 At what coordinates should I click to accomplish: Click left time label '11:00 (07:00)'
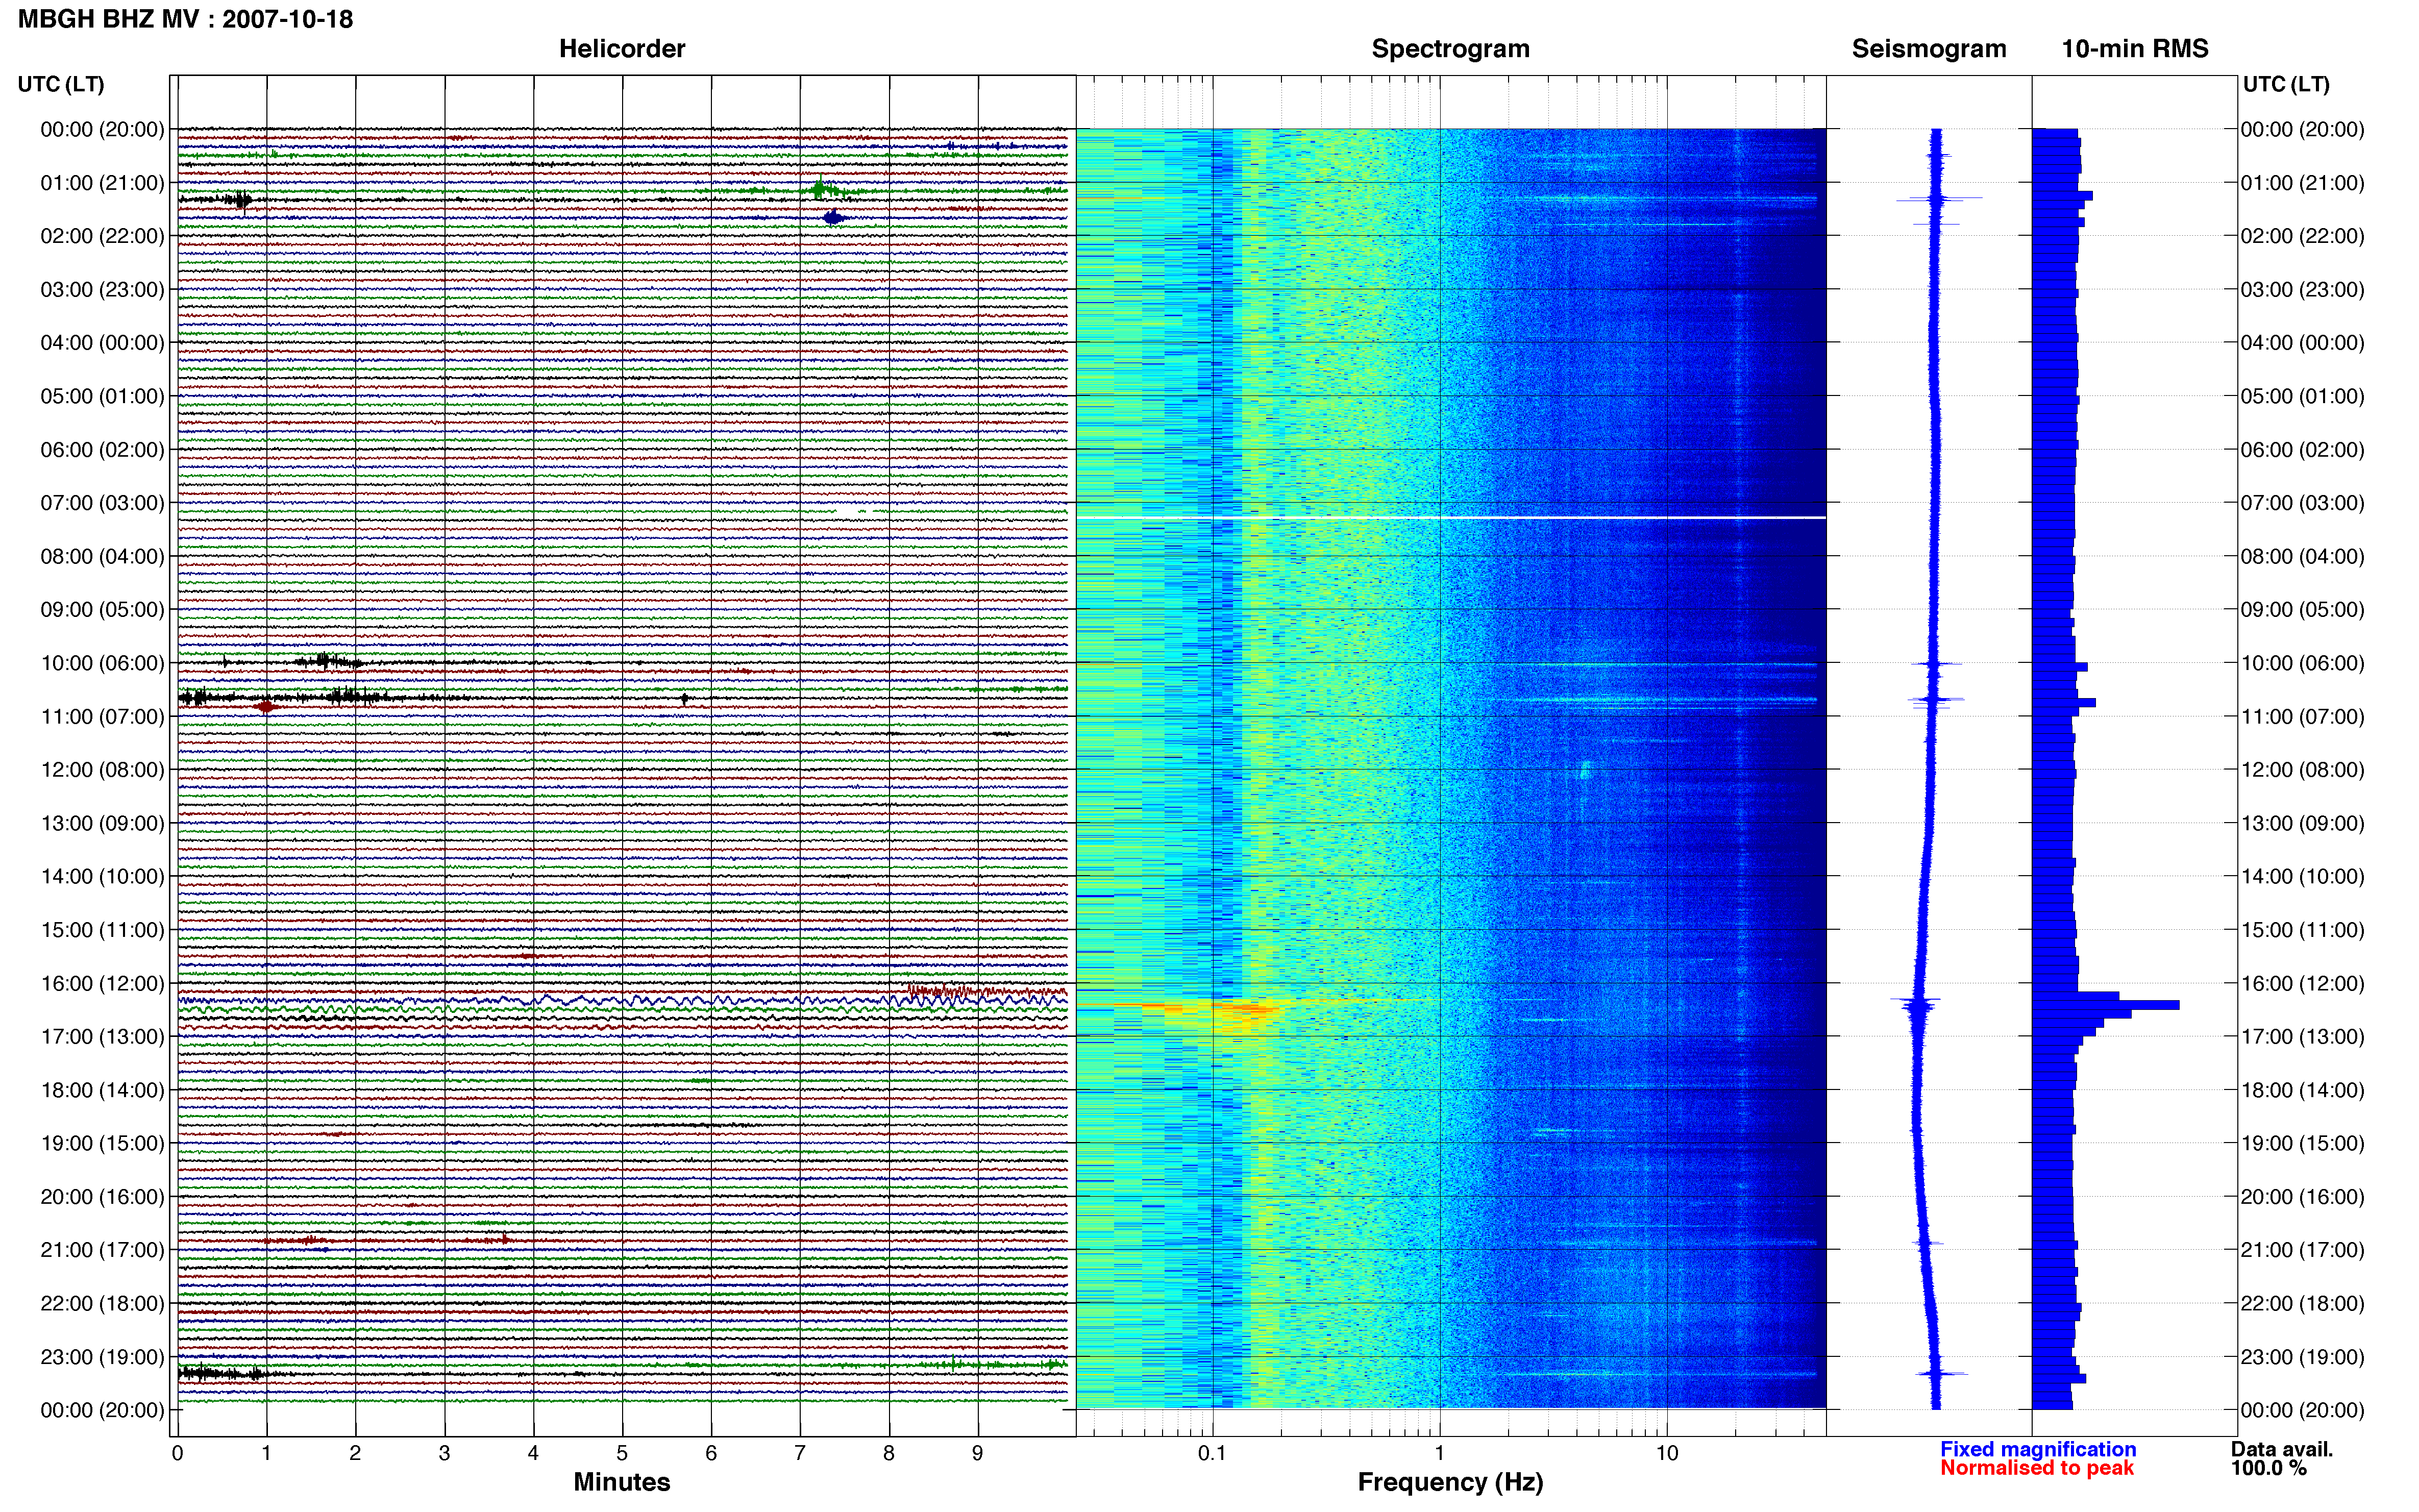click(x=102, y=716)
